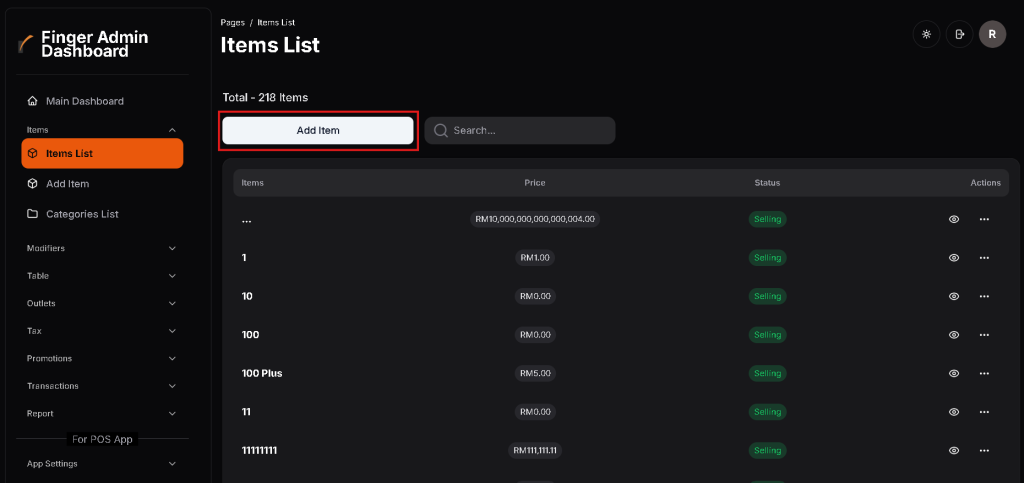
Task: Toggle the light/dark theme sun icon
Action: point(926,34)
